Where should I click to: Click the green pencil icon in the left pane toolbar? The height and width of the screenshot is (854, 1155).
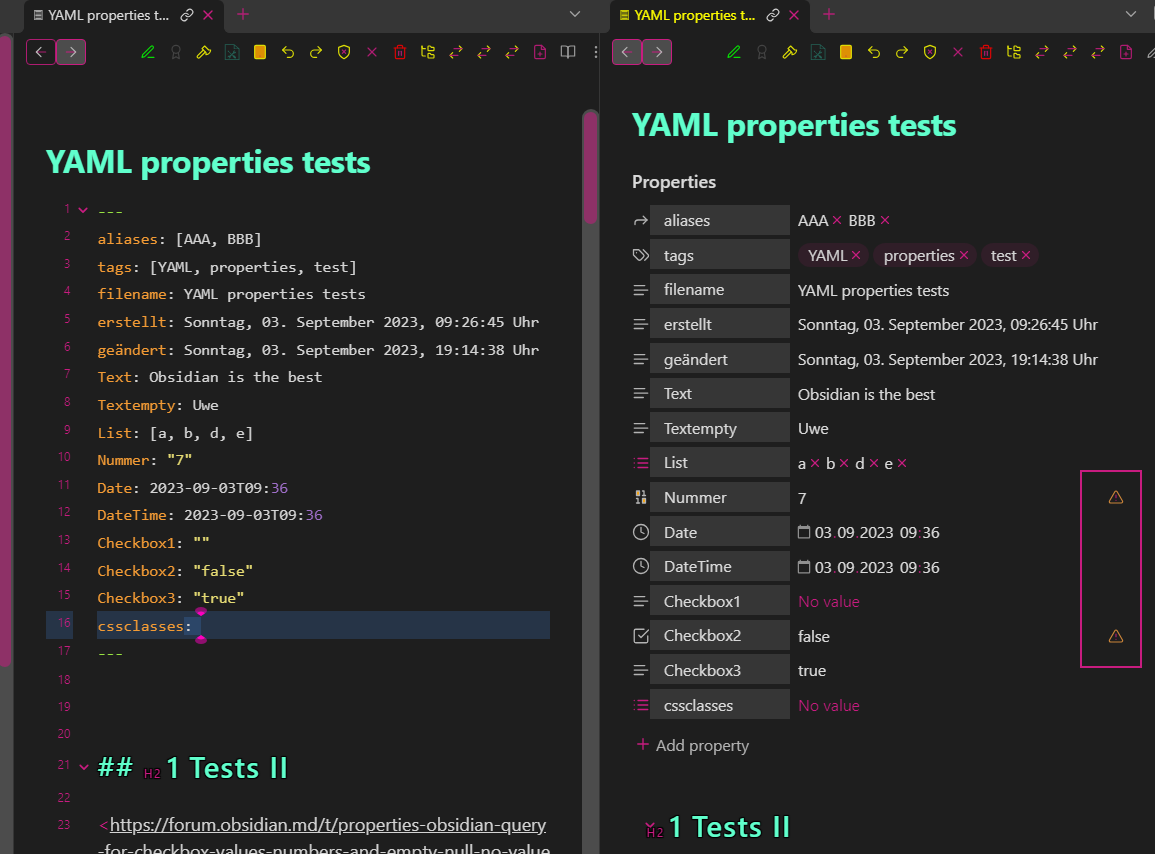tap(148, 52)
